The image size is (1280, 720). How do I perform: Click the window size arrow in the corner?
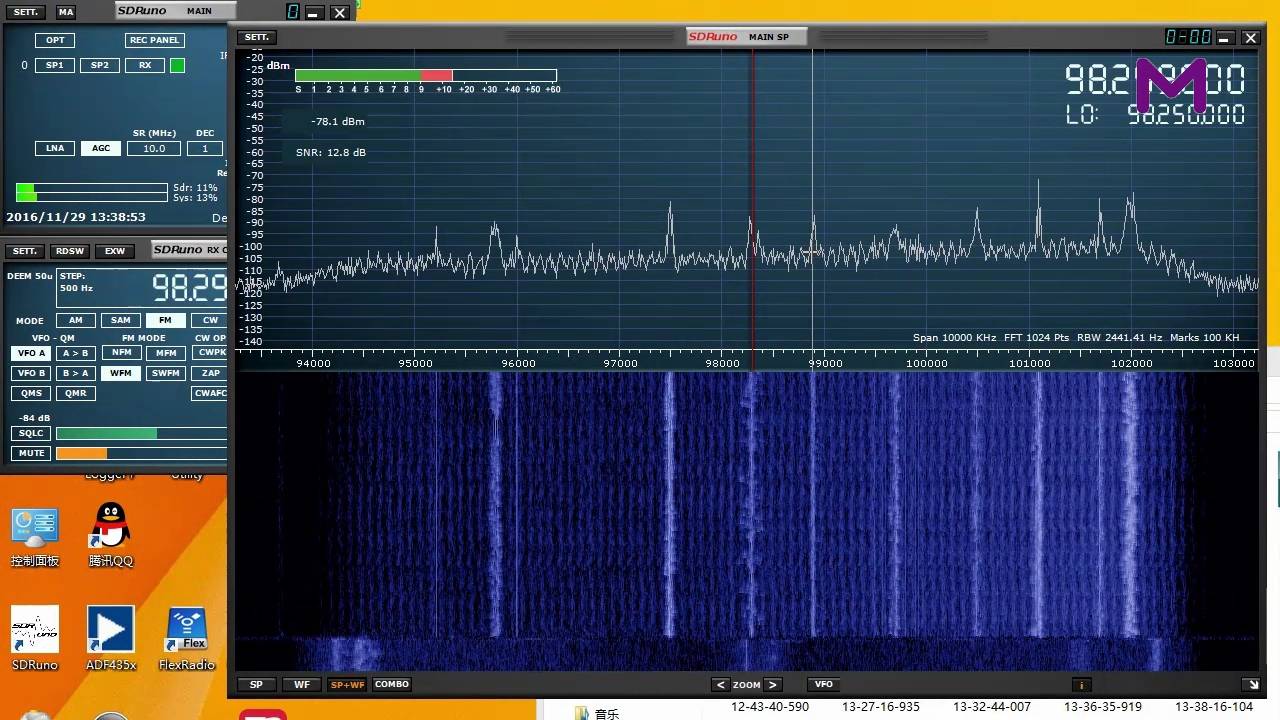click(x=1251, y=685)
